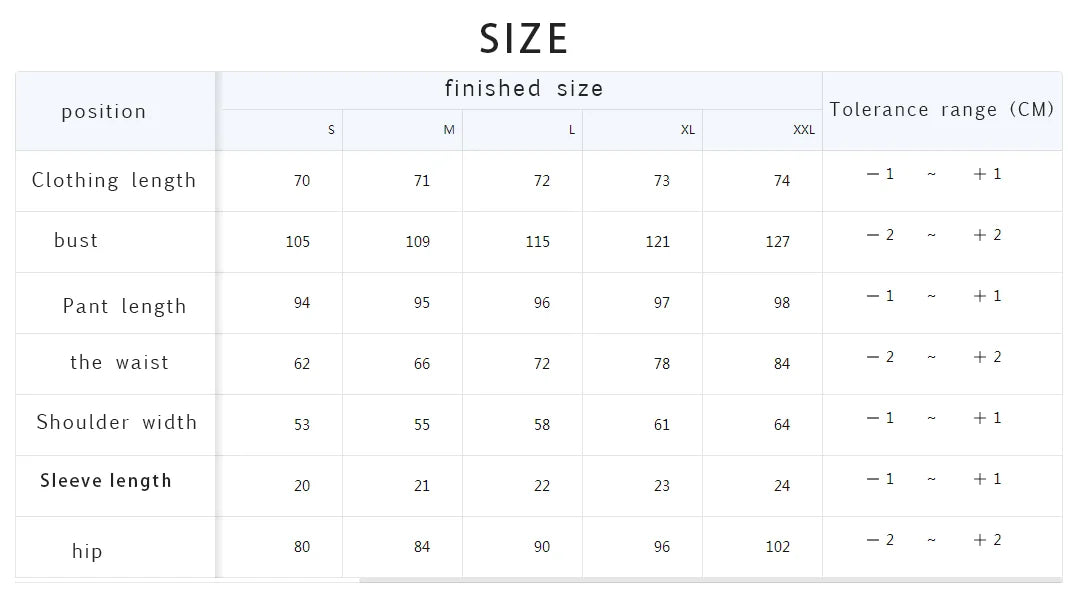Select the M size column header

point(449,130)
